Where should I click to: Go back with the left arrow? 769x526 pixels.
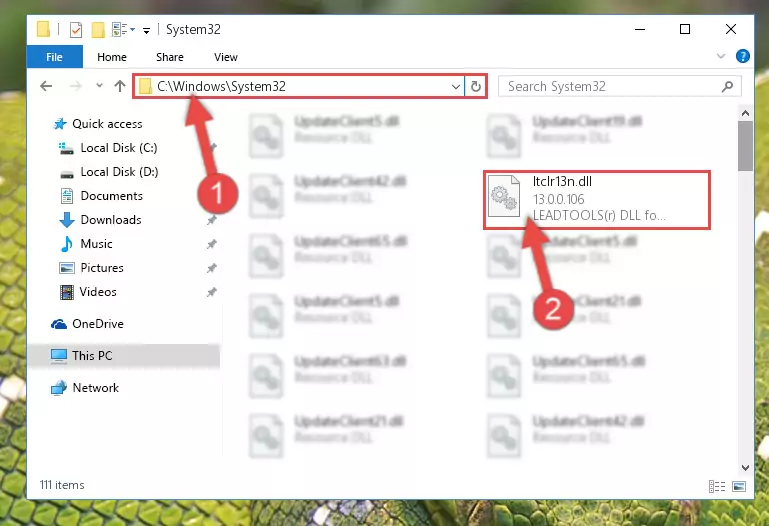(x=46, y=86)
